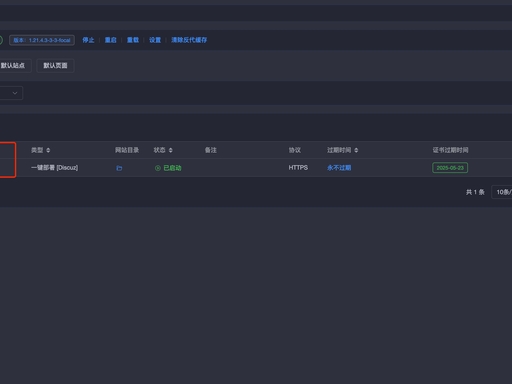This screenshot has width=512, height=384.
Task: Click the version 1.21.4.3-3-3-focal tag
Action: point(42,40)
